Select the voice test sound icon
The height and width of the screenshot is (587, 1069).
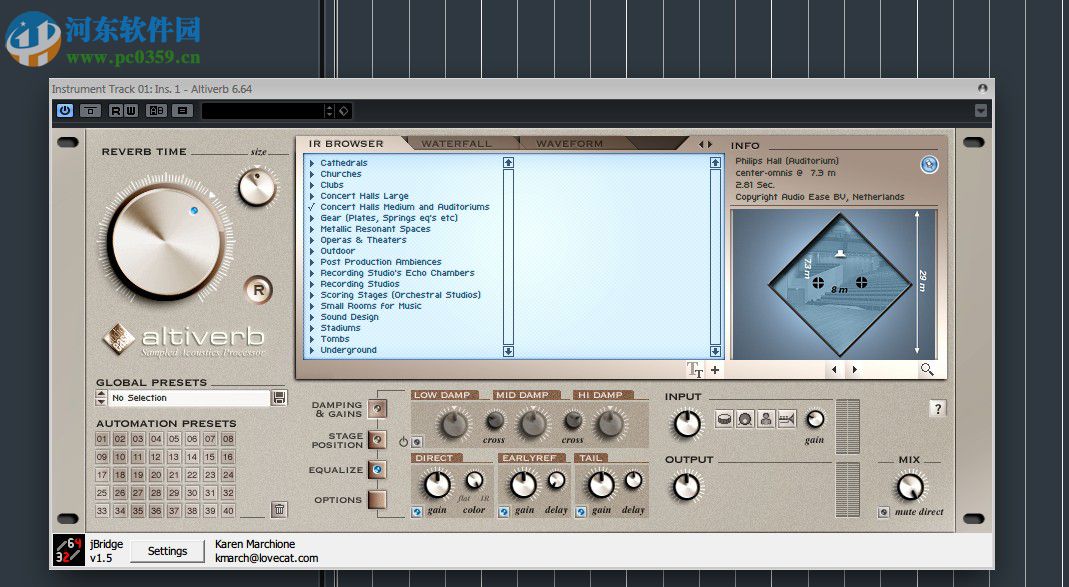(767, 419)
